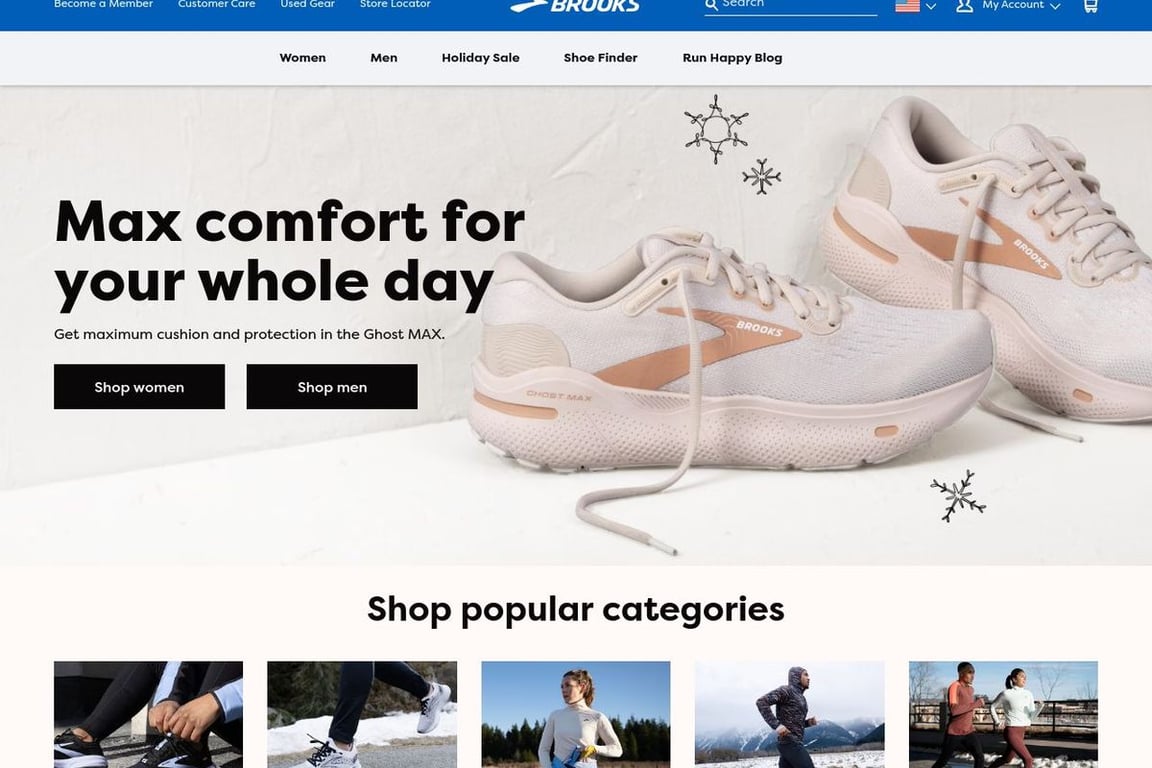Click the Brooks logo in the header
This screenshot has height=768, width=1152.
coord(575,5)
